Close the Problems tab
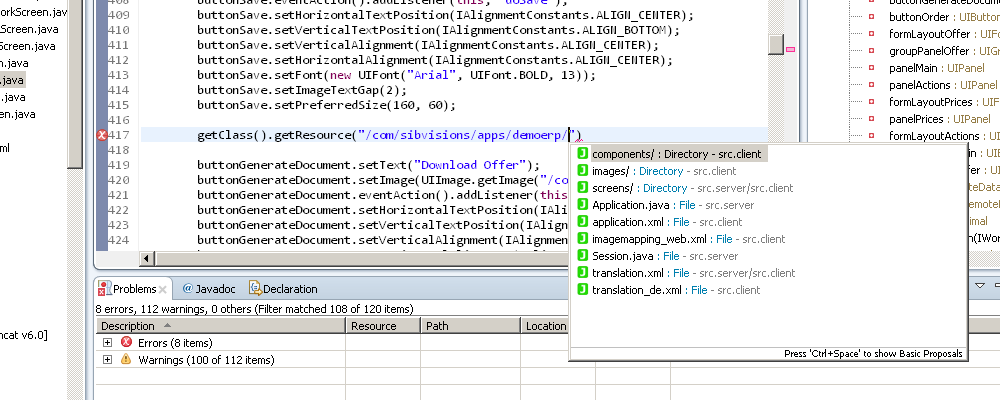The height and width of the screenshot is (400, 1000). tap(163, 290)
